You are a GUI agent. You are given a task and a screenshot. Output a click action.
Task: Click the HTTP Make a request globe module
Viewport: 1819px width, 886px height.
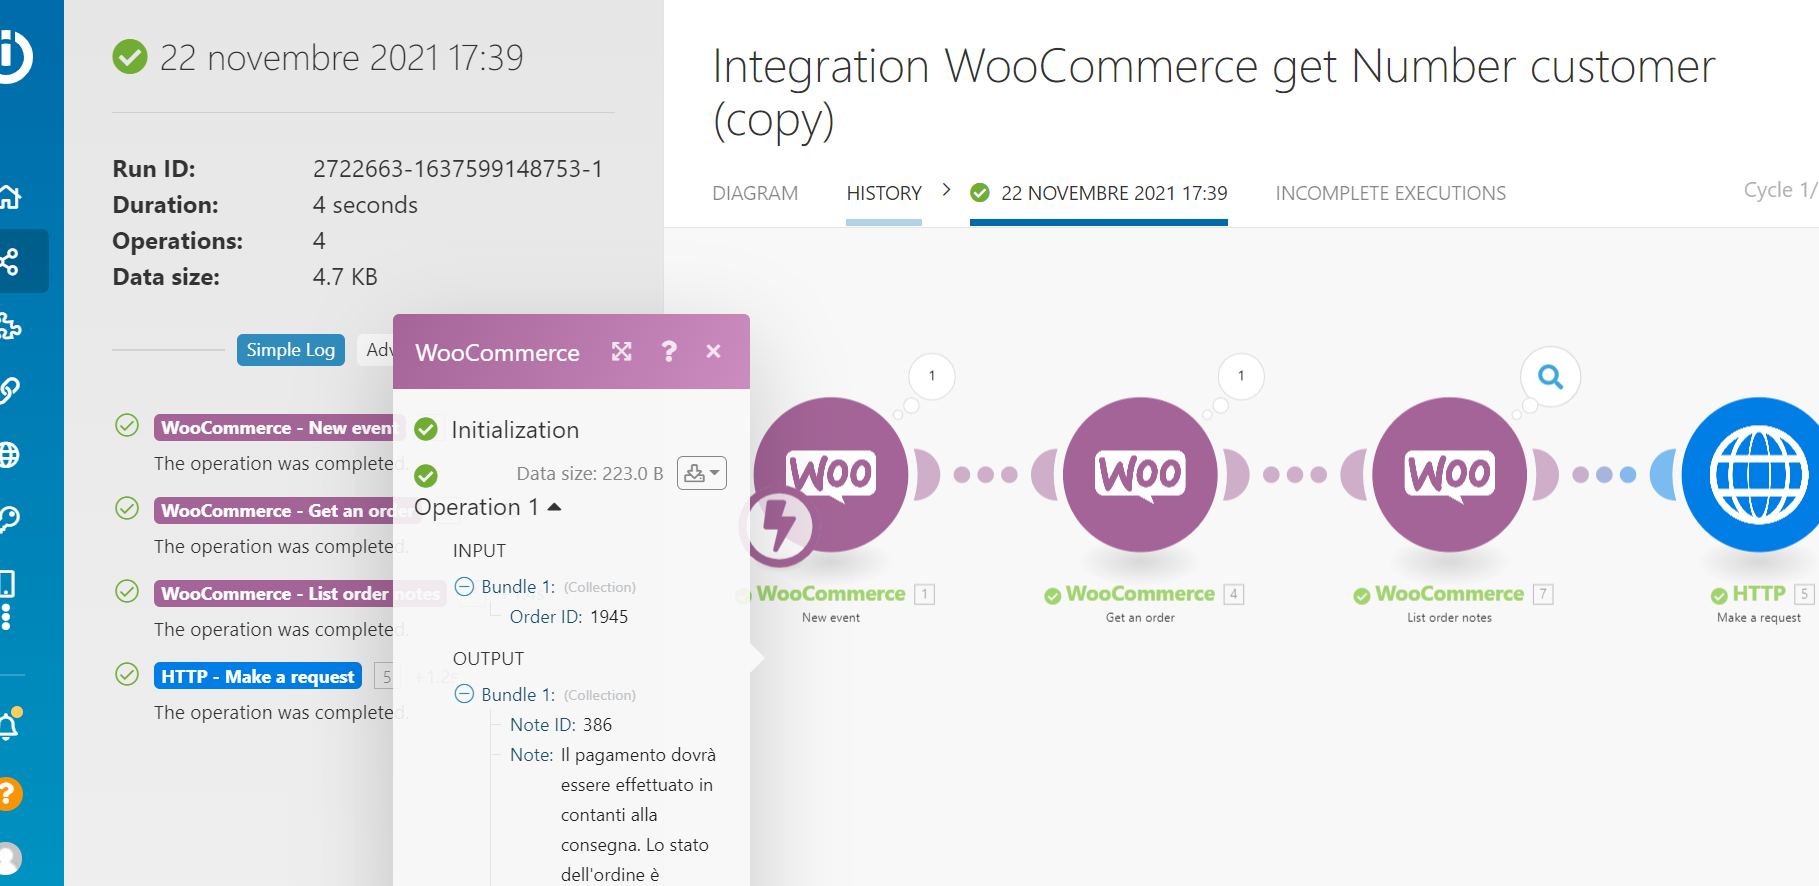1755,474
